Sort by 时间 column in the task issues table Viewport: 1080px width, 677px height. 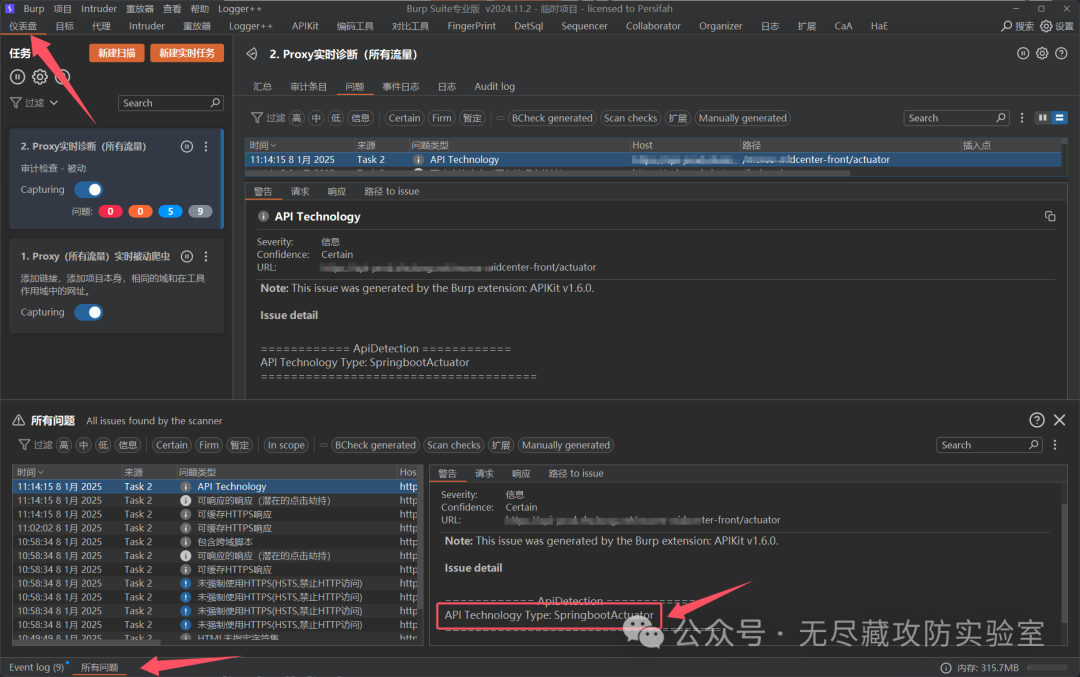tap(300, 145)
